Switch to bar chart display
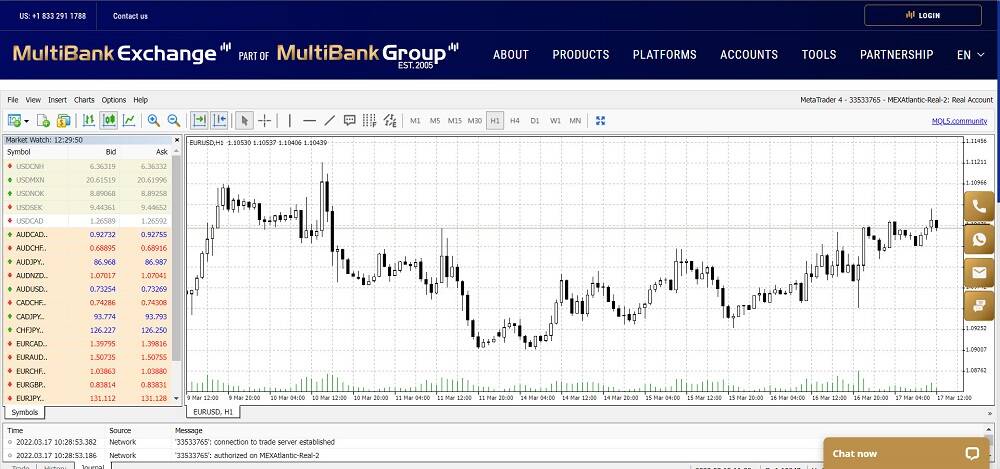Screen dimensions: 1000x469 89,120
